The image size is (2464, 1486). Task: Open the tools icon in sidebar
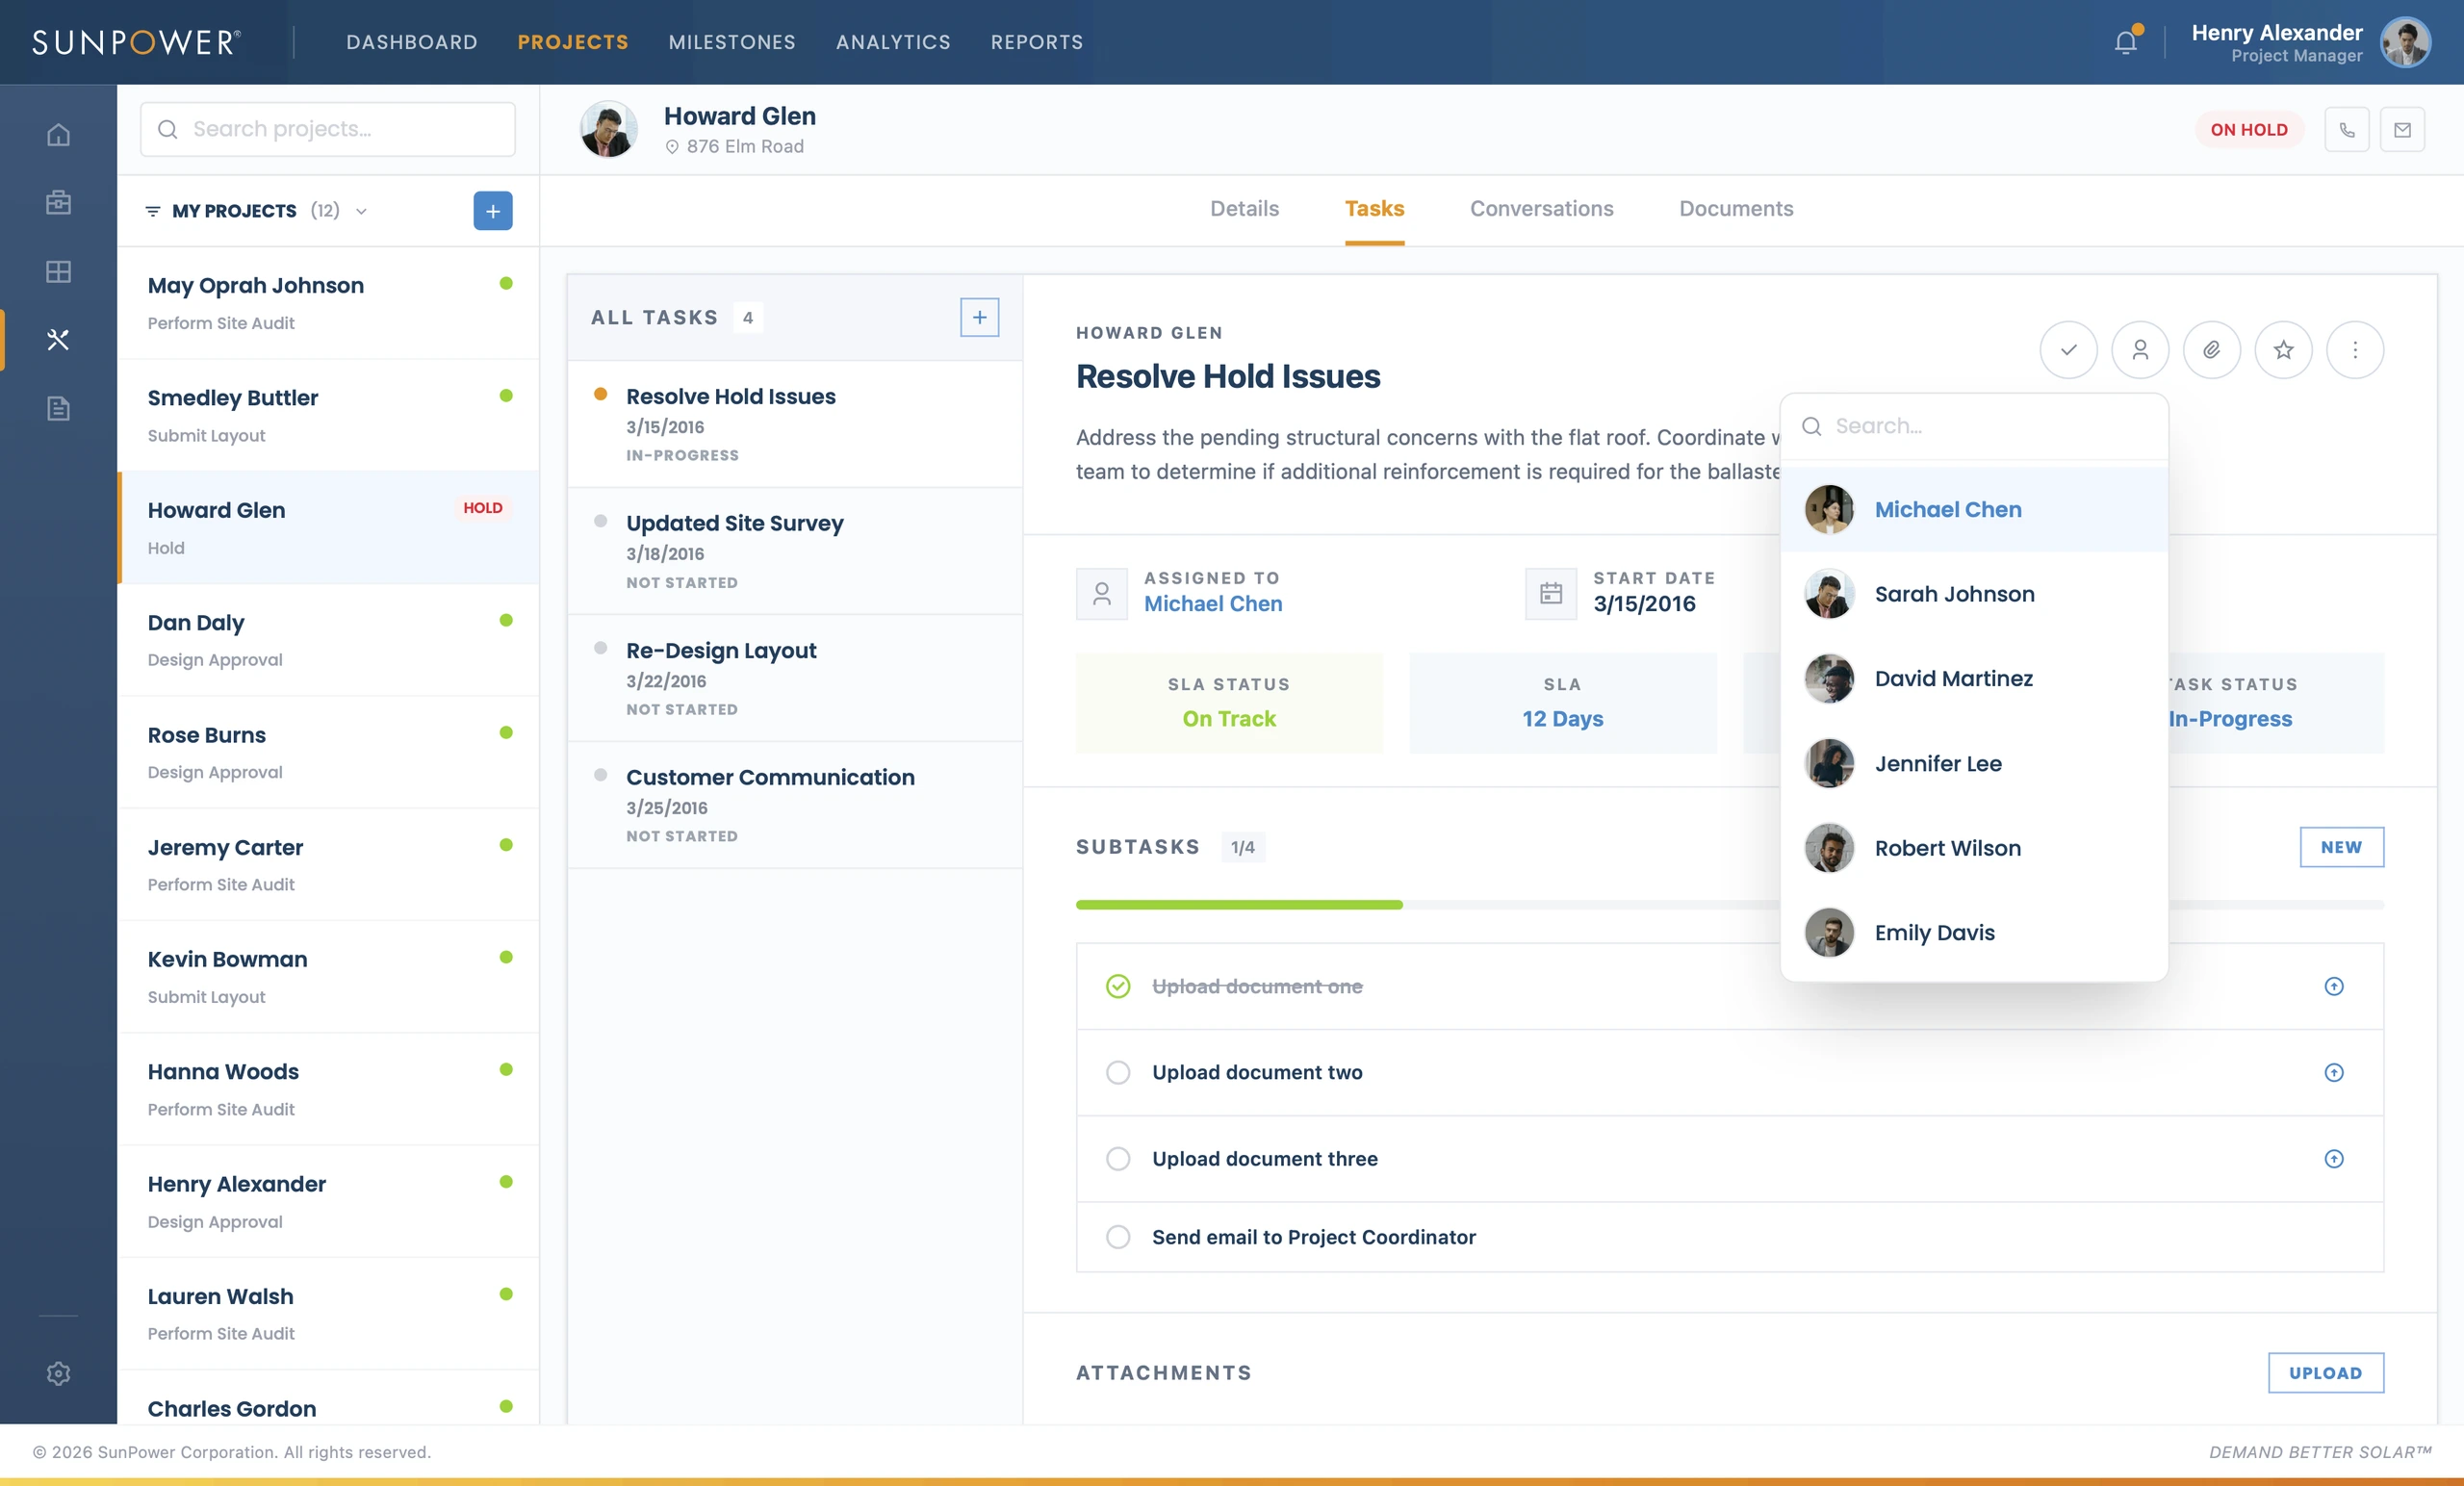pyautogui.click(x=58, y=340)
